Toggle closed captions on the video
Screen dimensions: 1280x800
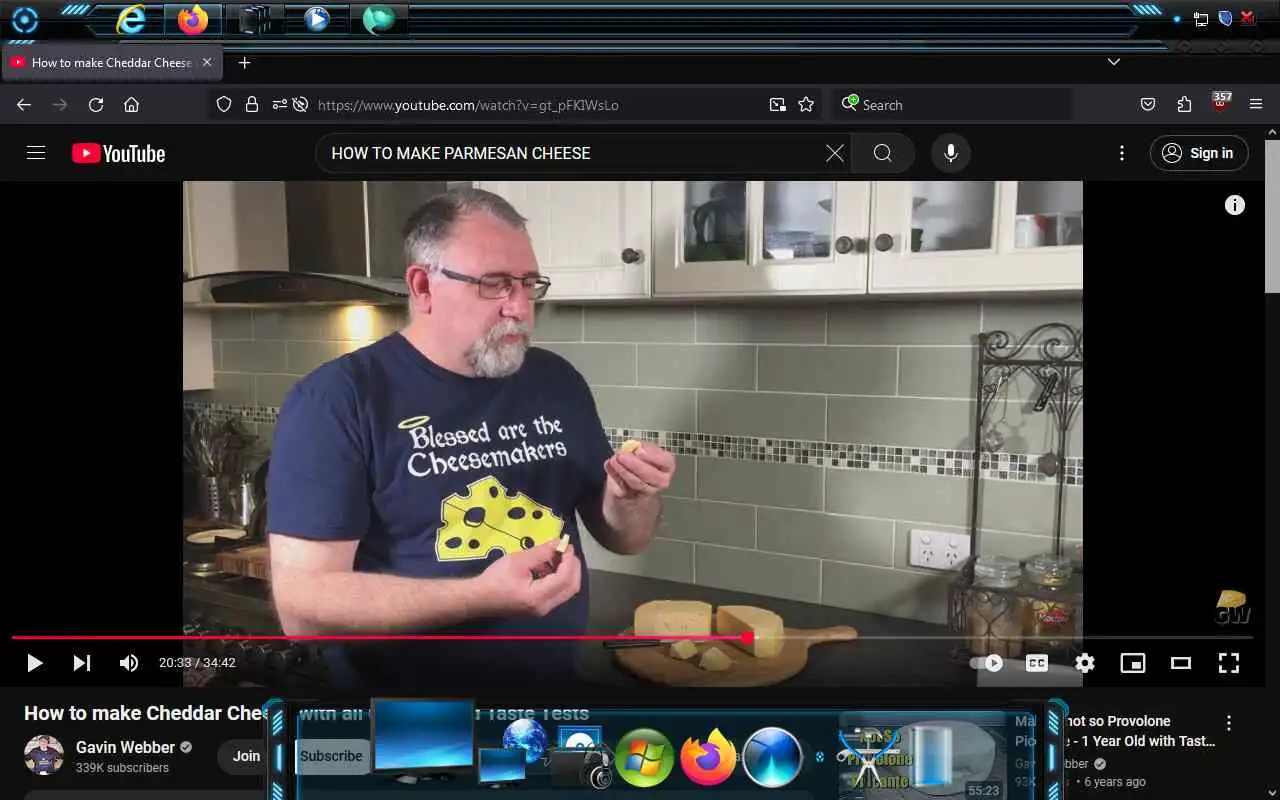[1037, 663]
